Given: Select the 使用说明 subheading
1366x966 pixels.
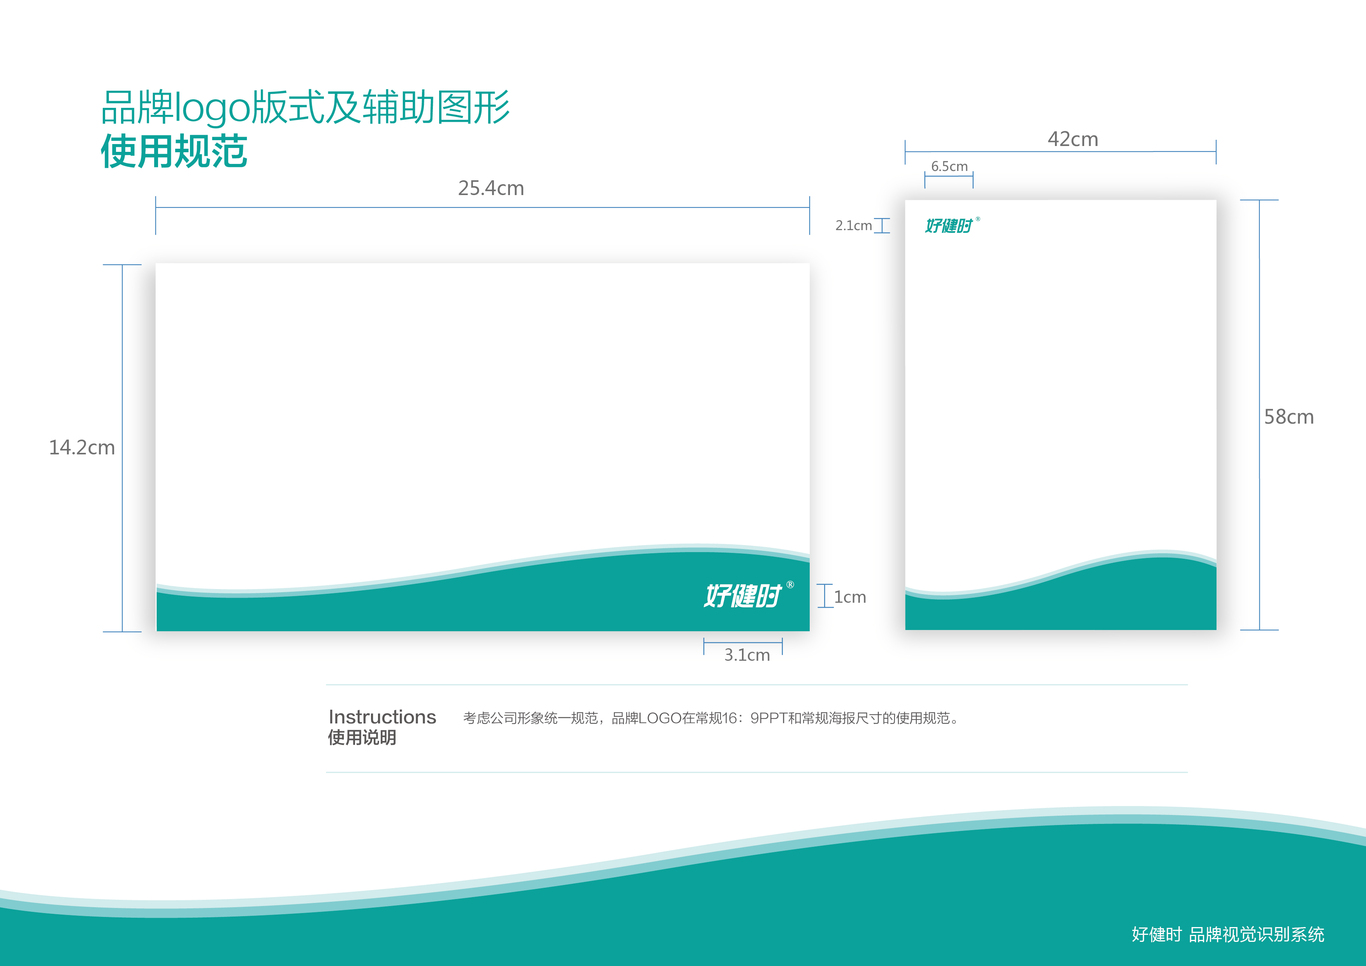Looking at the screenshot, I should tap(362, 738).
